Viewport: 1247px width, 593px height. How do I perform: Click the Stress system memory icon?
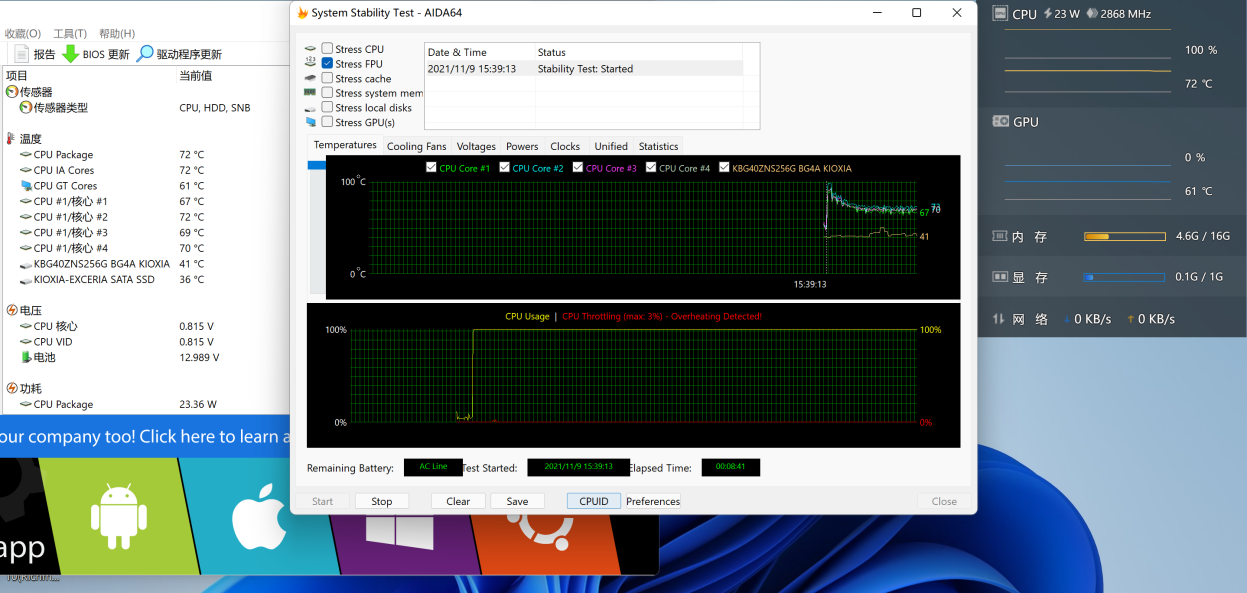click(x=311, y=93)
